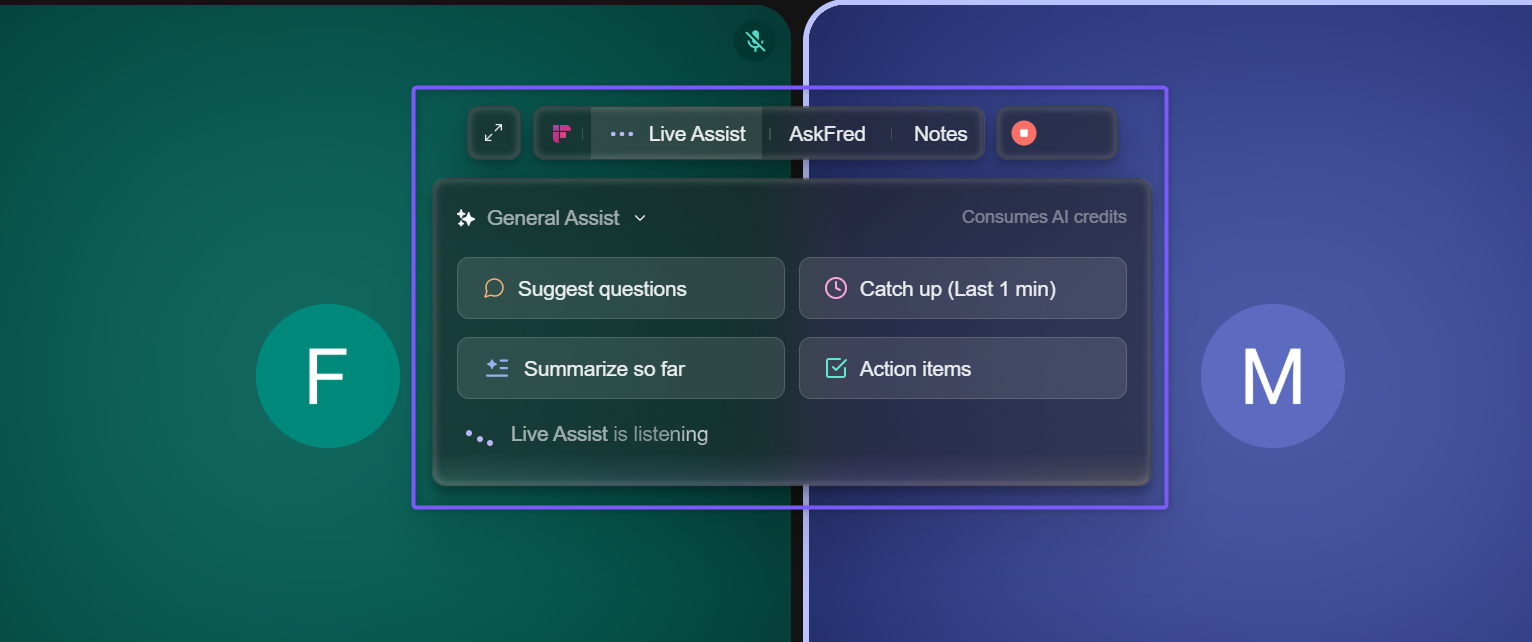Screen dimensions: 1532x642
Task: Click the Action items button
Action: point(963,368)
